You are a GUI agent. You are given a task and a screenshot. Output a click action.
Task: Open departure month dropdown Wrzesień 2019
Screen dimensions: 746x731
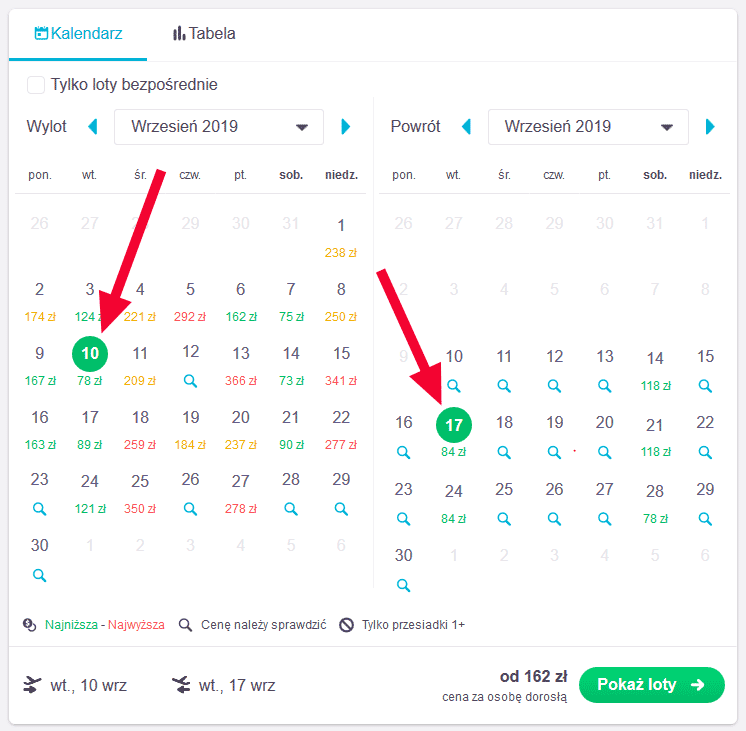[x=219, y=127]
